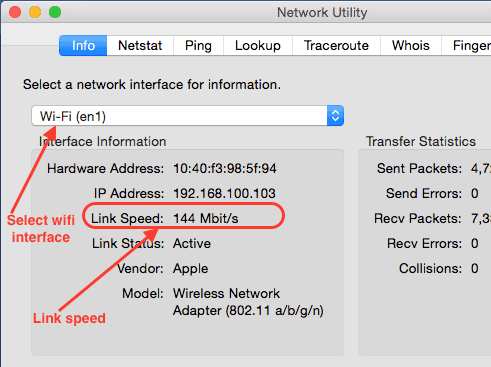Click the Recv Errors value 0
Image resolution: width=491 pixels, height=367 pixels.
[x=475, y=243]
